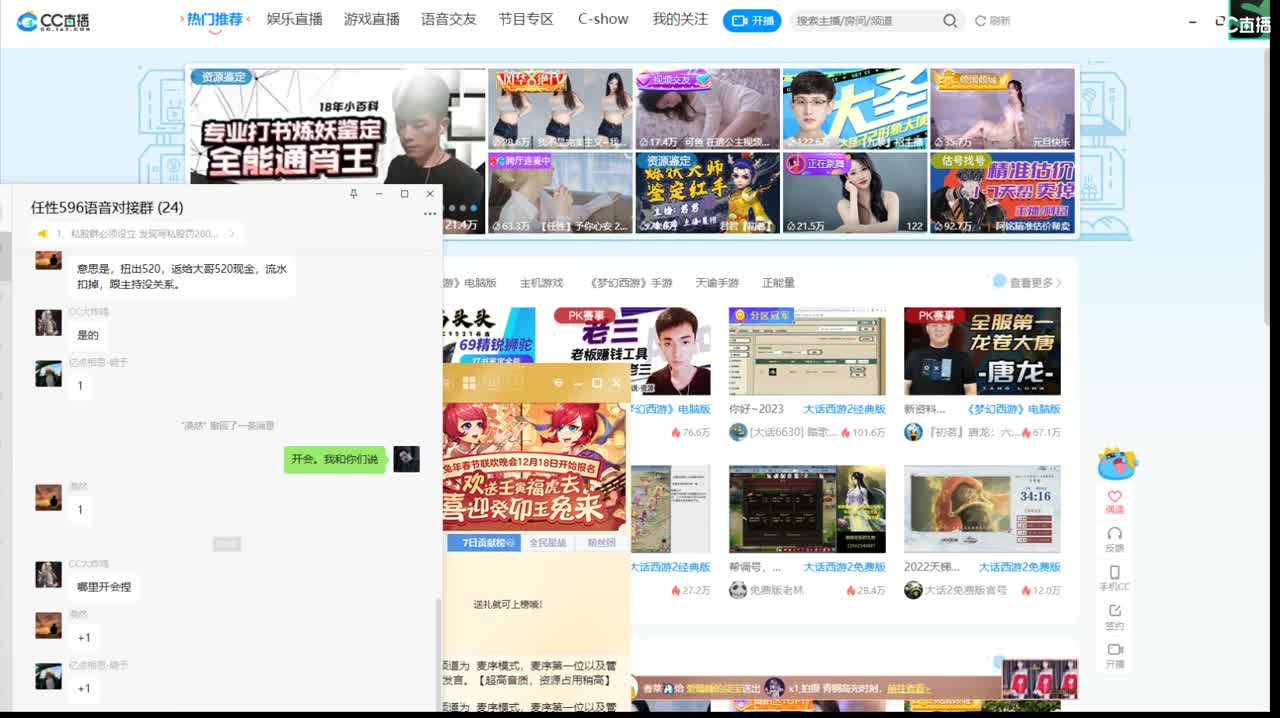Viewport: 1280px width, 718px height.
Task: Click the 开播 start-streaming button
Action: pyautogui.click(x=752, y=20)
